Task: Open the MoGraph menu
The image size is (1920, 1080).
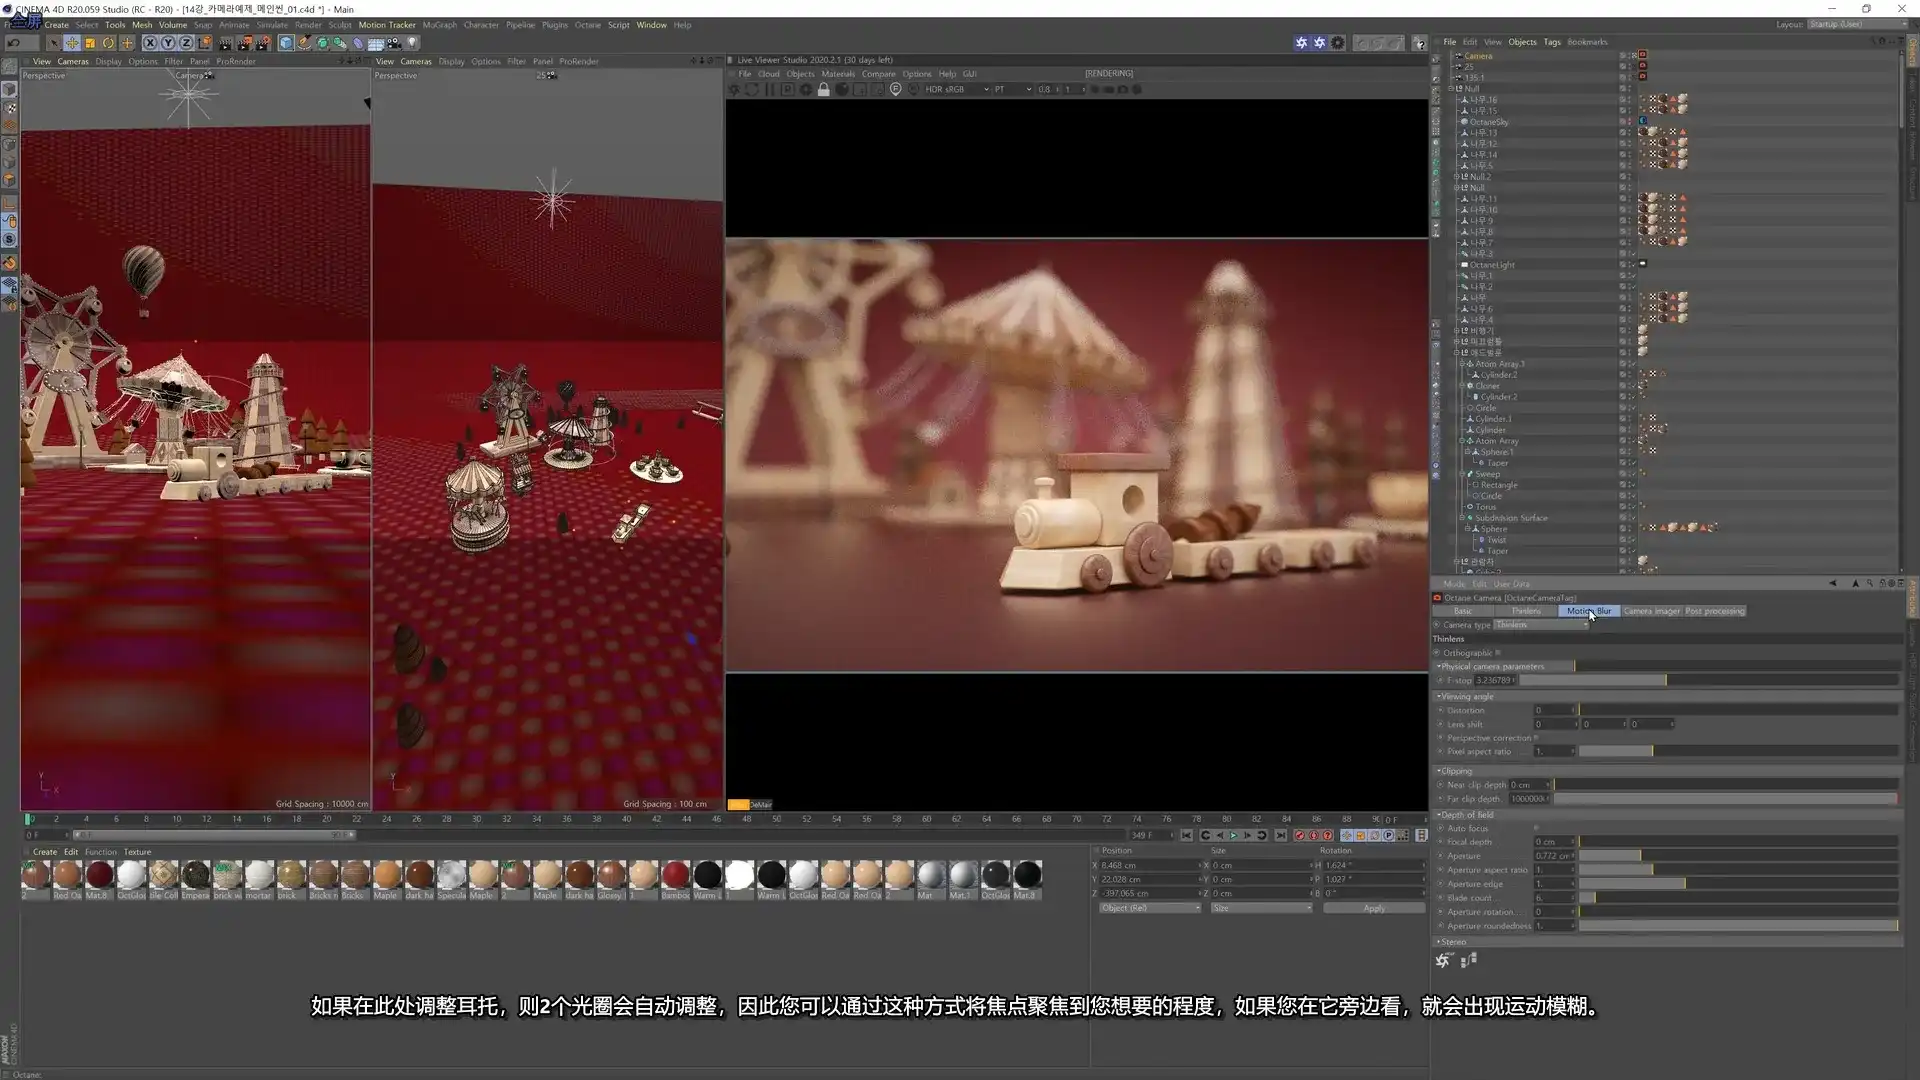Action: click(x=439, y=25)
